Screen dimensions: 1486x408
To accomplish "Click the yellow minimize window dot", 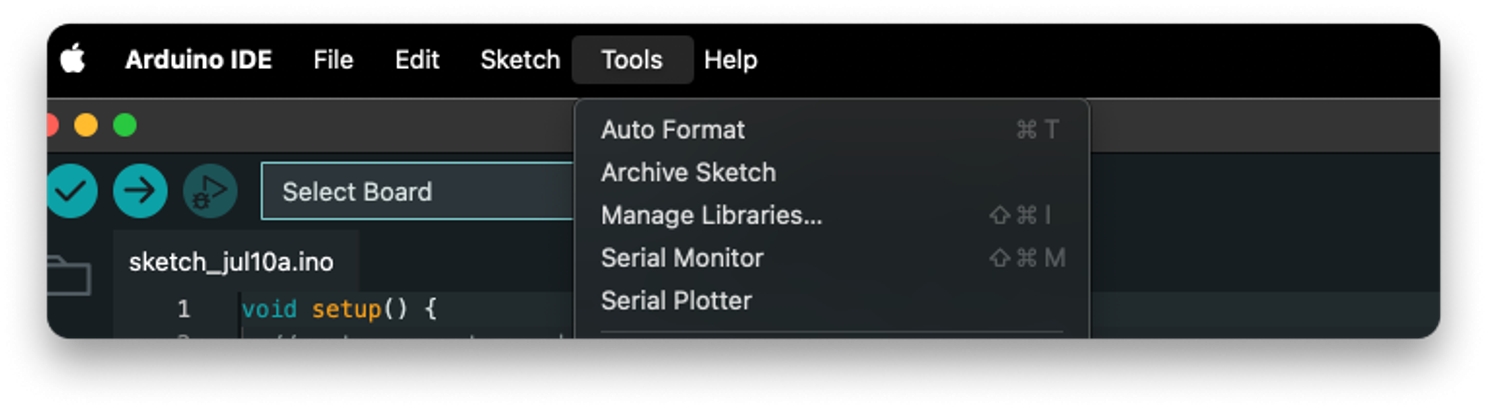I will (86, 126).
